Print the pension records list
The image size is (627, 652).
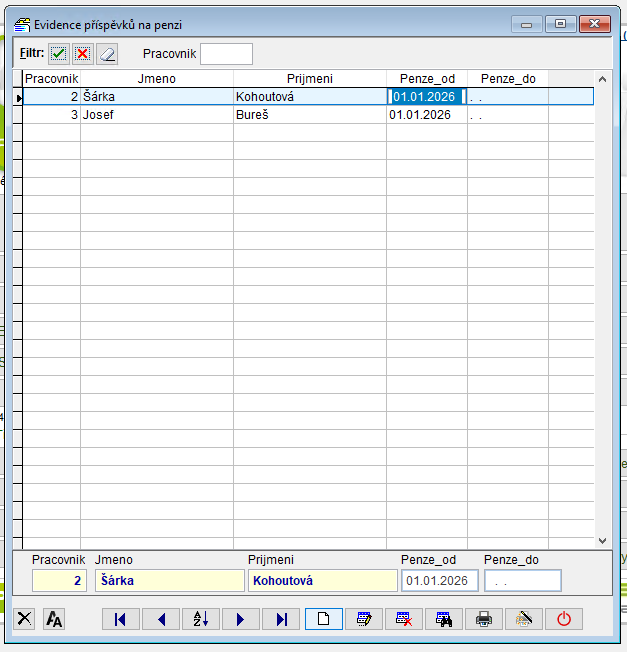click(x=484, y=619)
